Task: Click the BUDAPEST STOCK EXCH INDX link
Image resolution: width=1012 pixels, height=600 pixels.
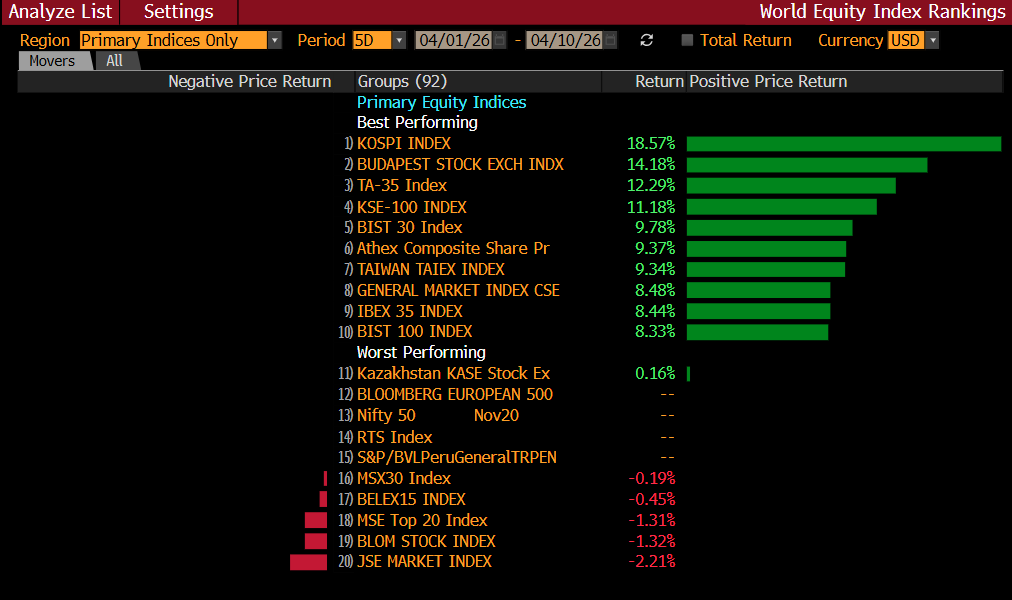Action: click(460, 165)
